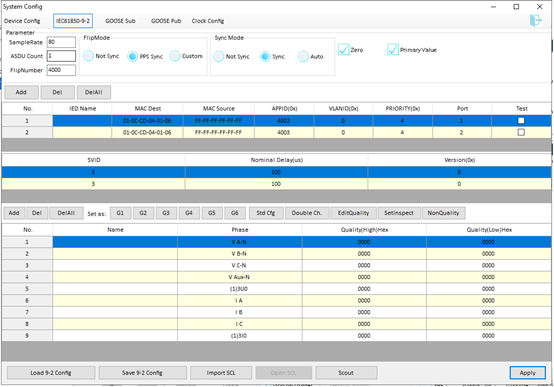Open the GOOSE Pub tab
554x387 pixels.
click(166, 21)
